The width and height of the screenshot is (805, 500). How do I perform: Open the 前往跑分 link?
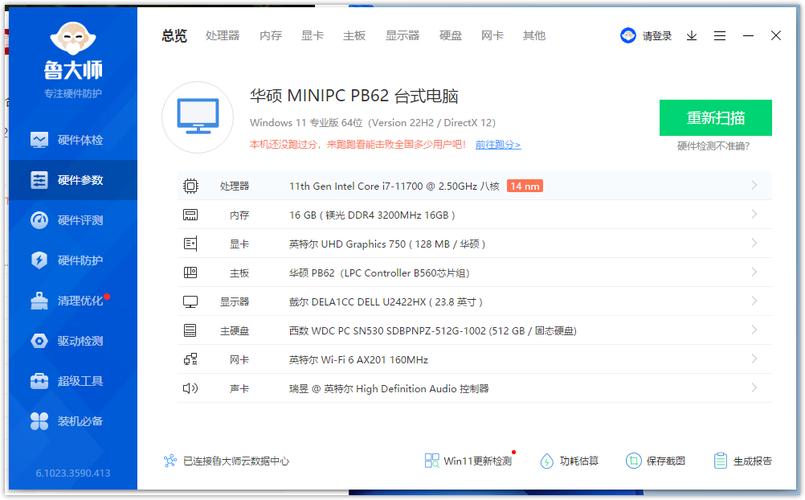click(498, 145)
